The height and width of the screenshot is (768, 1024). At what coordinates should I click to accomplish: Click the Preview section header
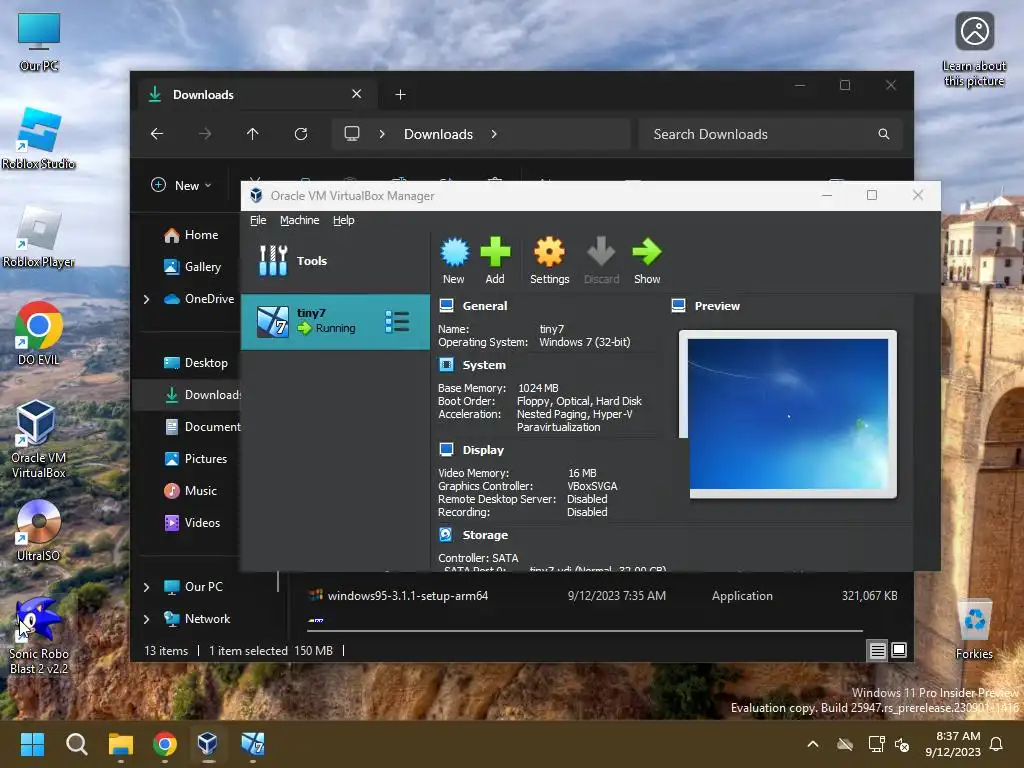click(x=717, y=306)
